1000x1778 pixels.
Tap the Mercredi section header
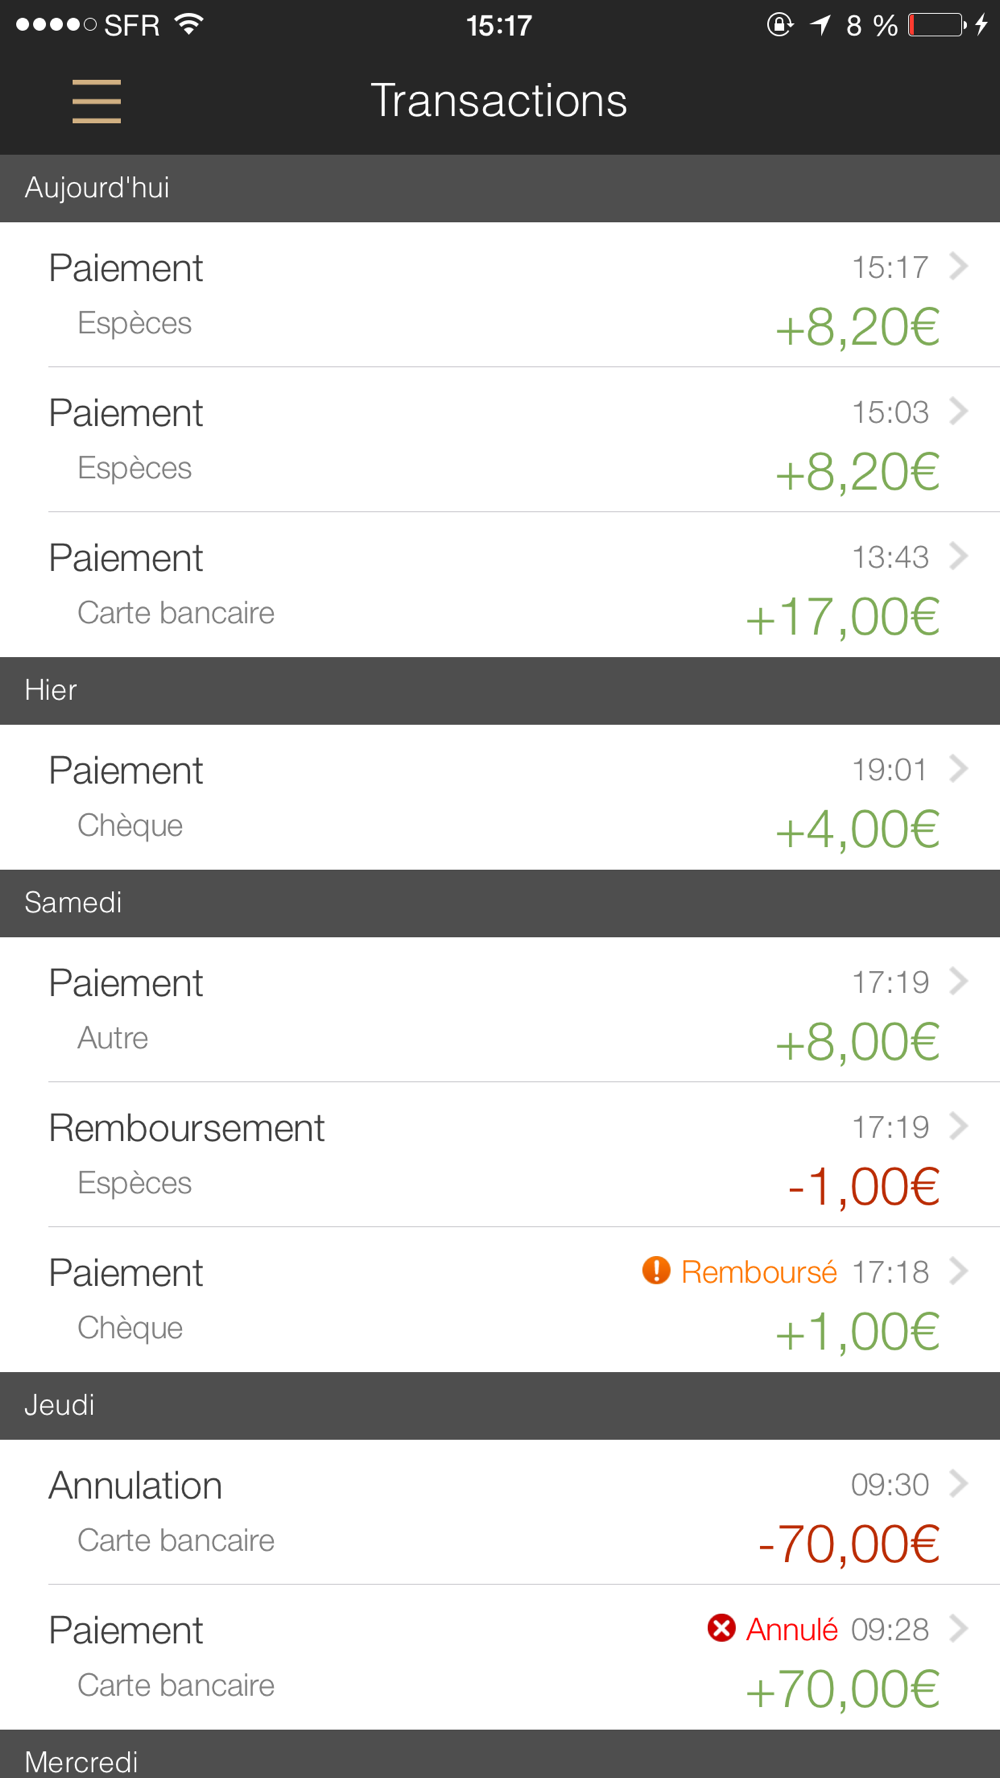point(500,1758)
